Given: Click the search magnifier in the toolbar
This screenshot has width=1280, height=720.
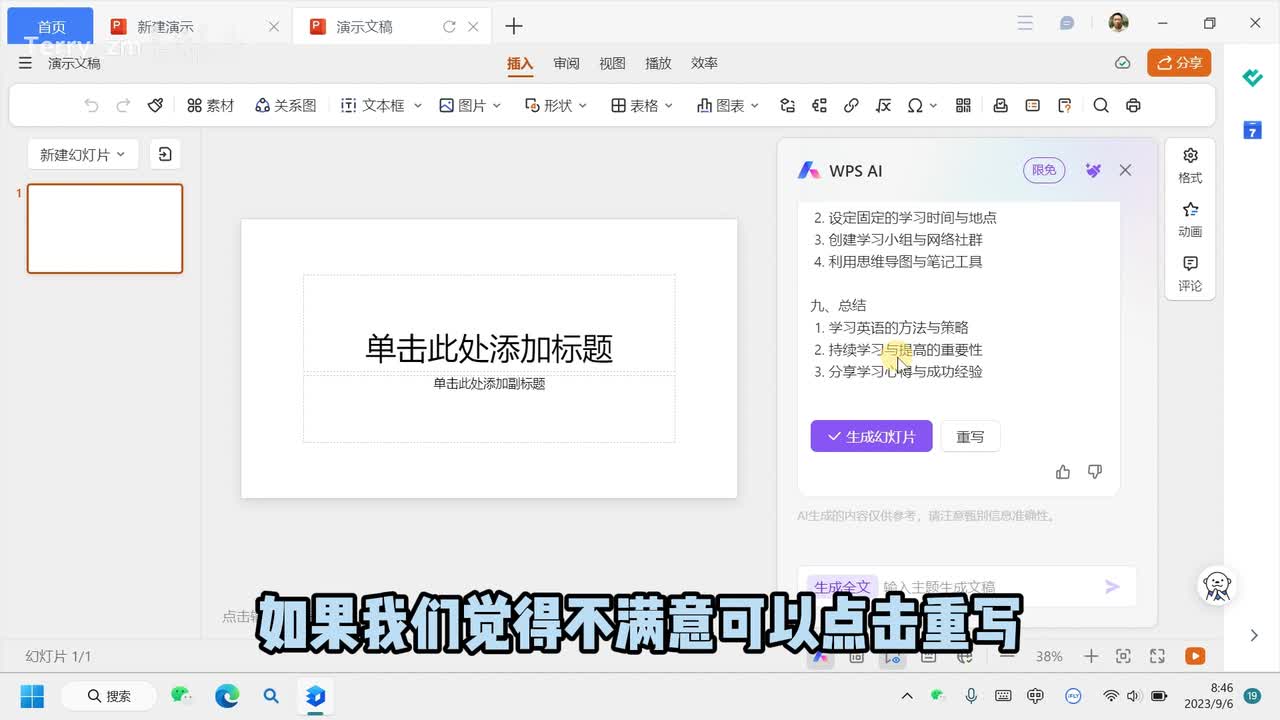Looking at the screenshot, I should (1101, 105).
